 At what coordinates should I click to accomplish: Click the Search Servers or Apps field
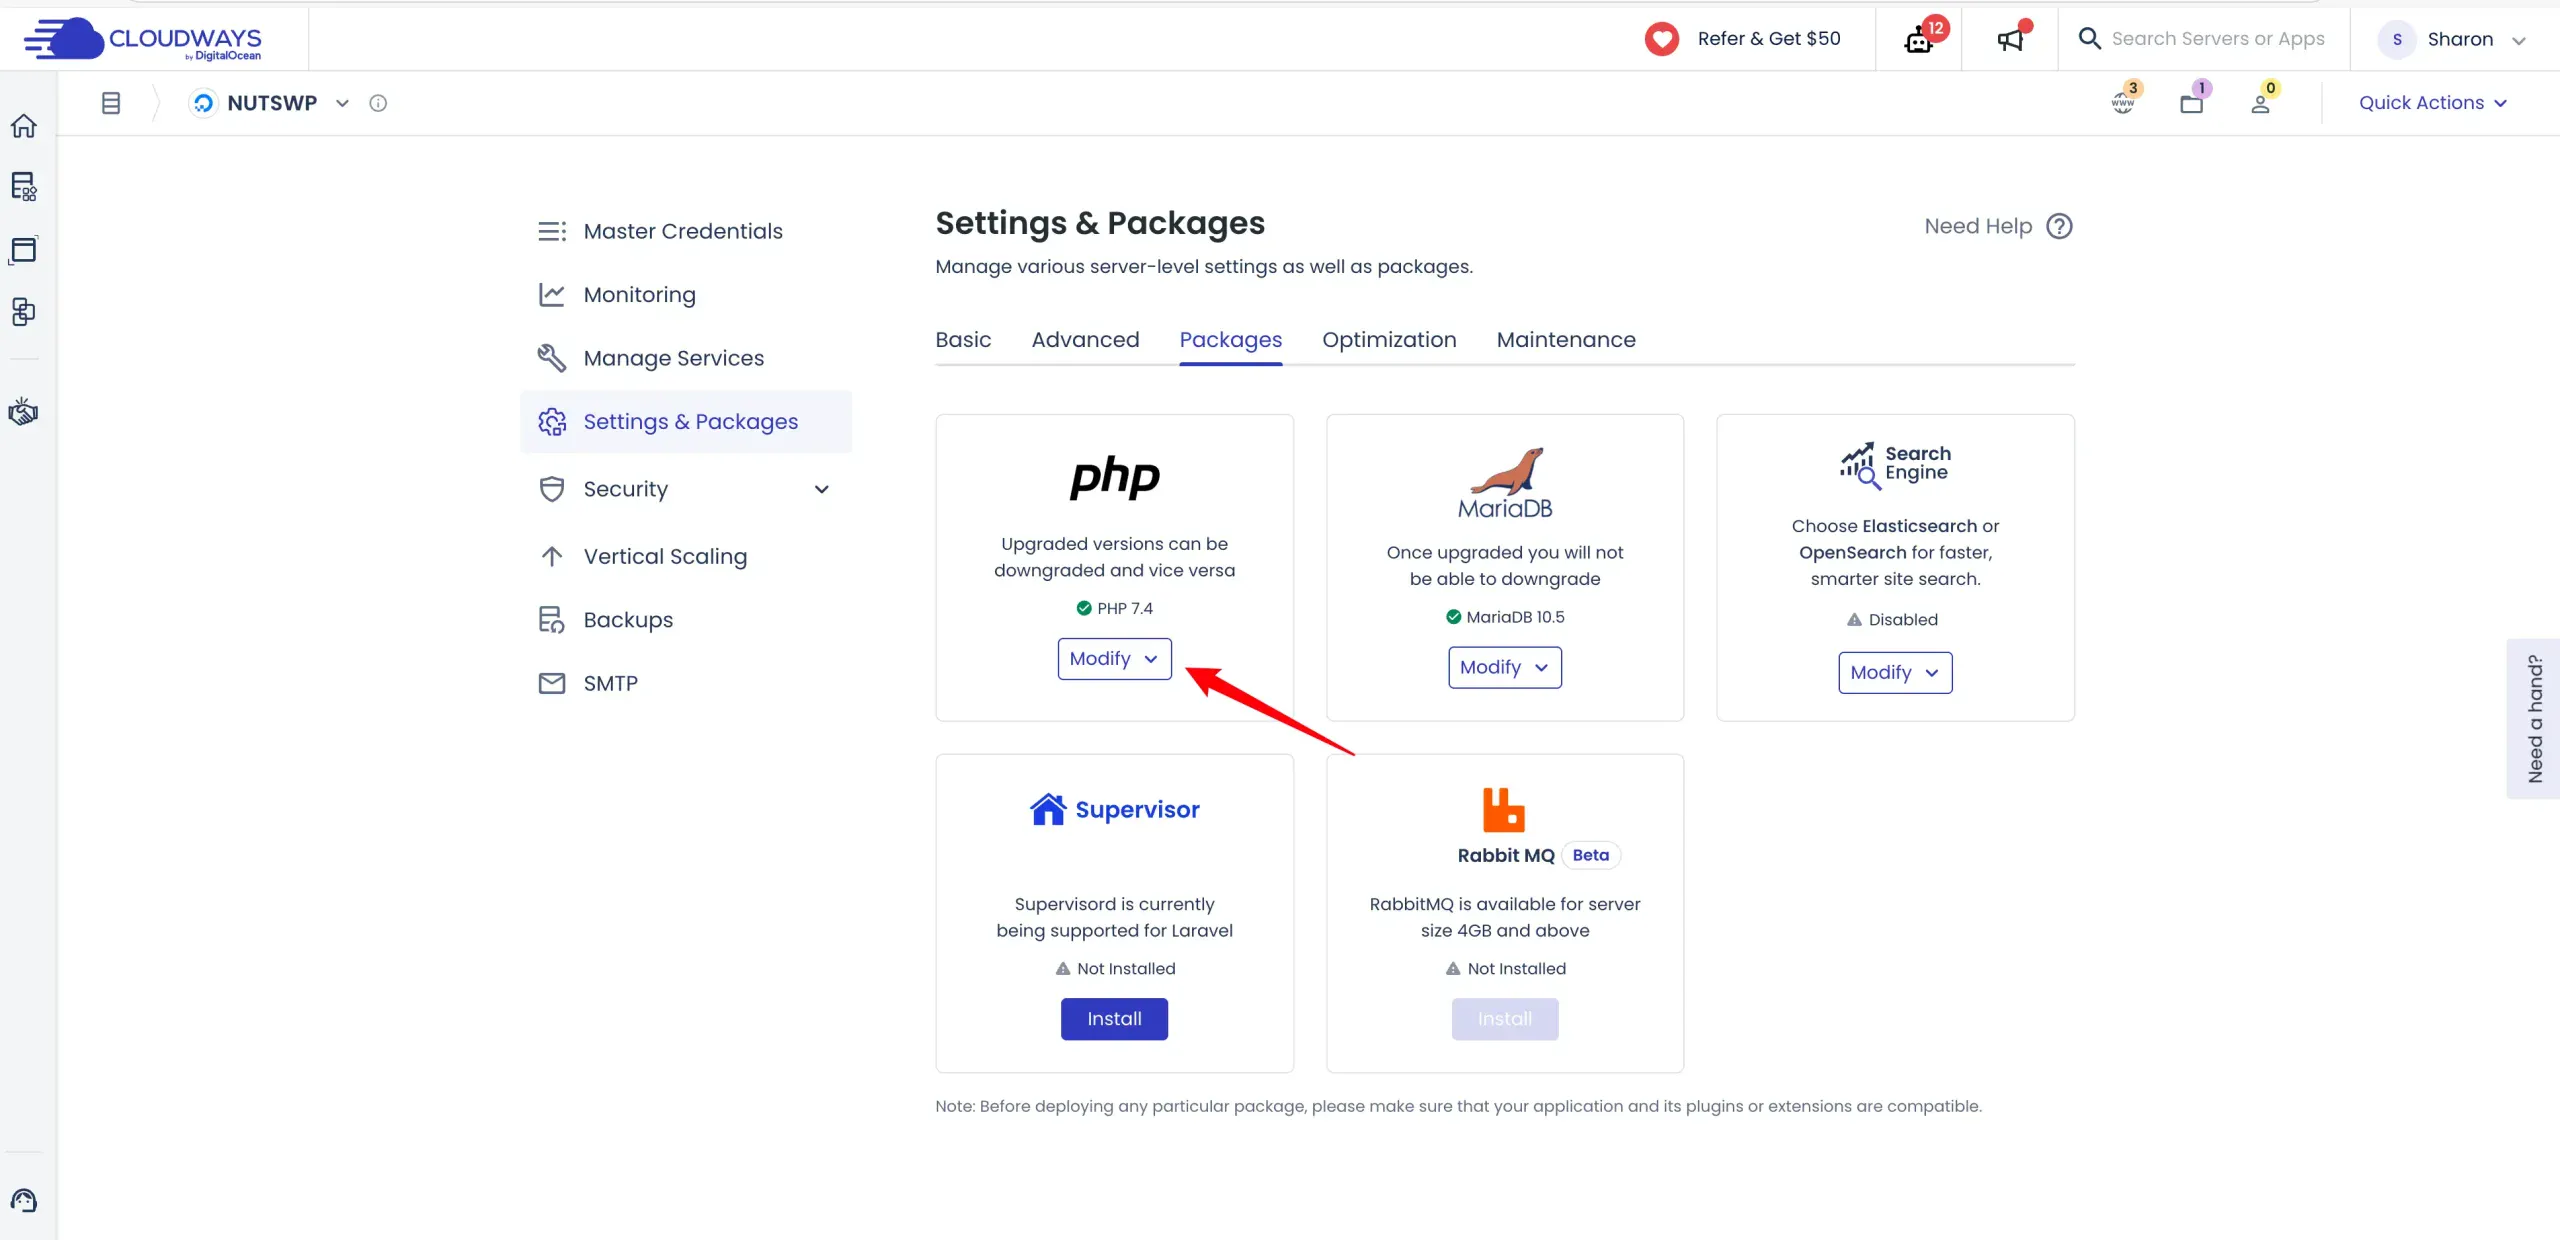[x=2217, y=39]
